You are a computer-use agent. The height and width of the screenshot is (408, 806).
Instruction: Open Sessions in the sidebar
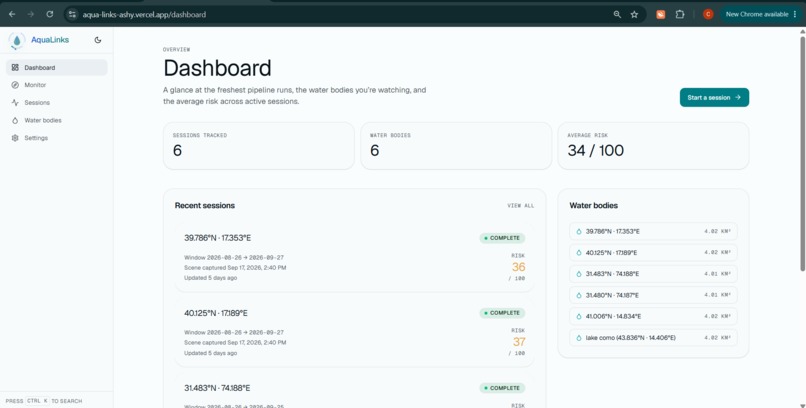click(57, 103)
